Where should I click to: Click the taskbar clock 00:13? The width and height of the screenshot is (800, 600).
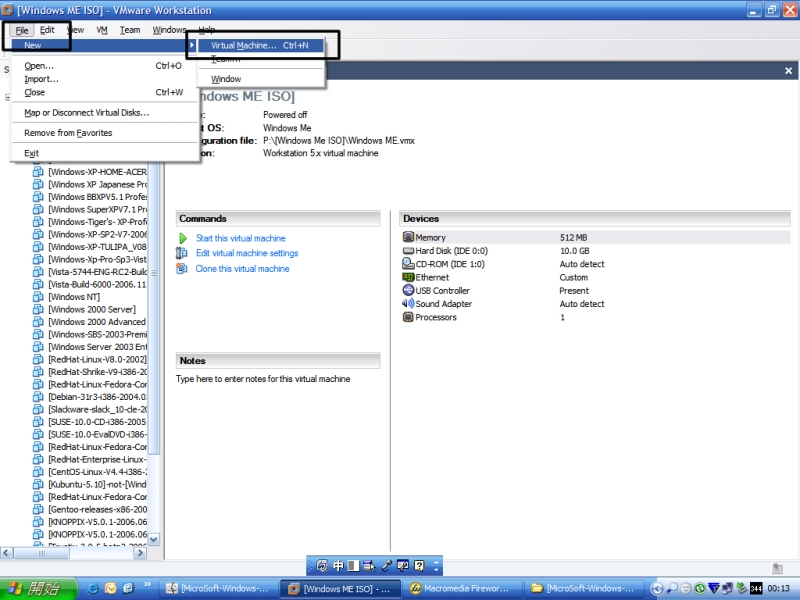(x=779, y=588)
